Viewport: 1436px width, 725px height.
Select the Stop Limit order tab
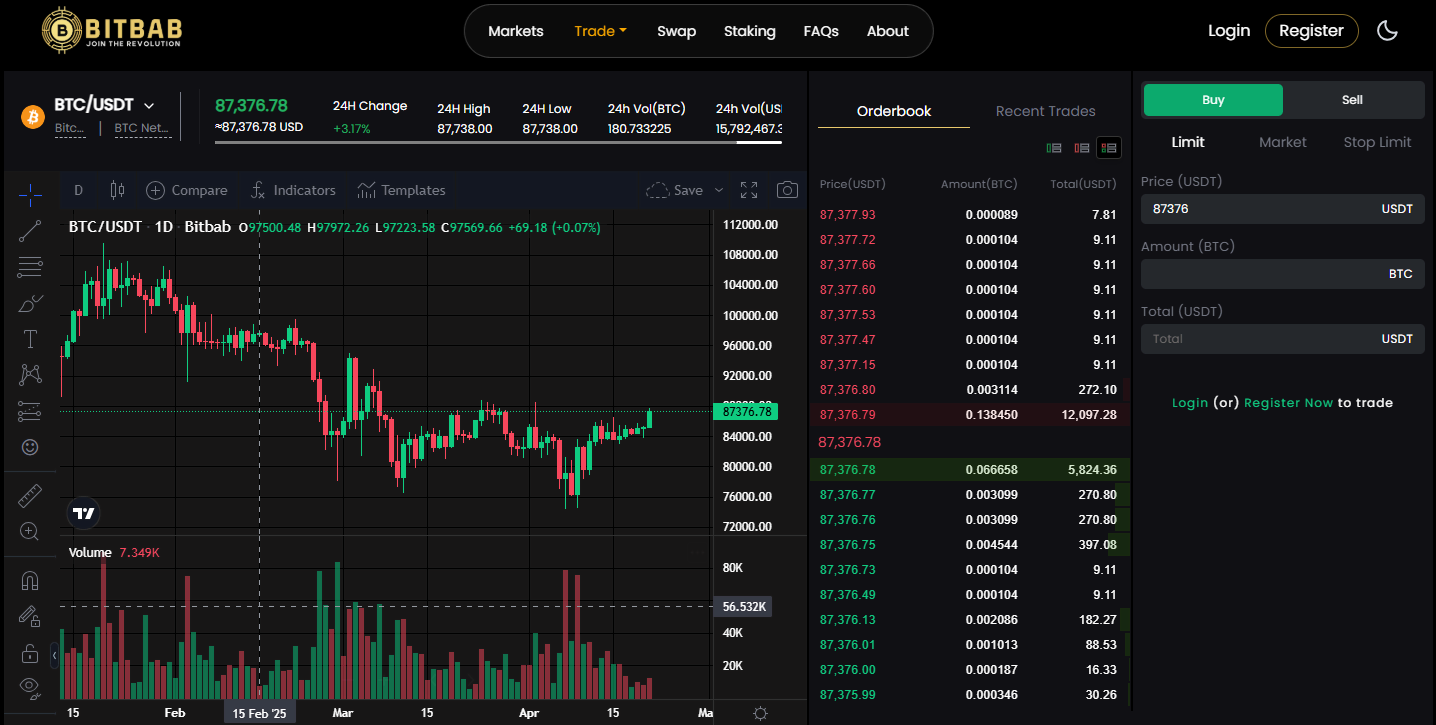(1377, 142)
